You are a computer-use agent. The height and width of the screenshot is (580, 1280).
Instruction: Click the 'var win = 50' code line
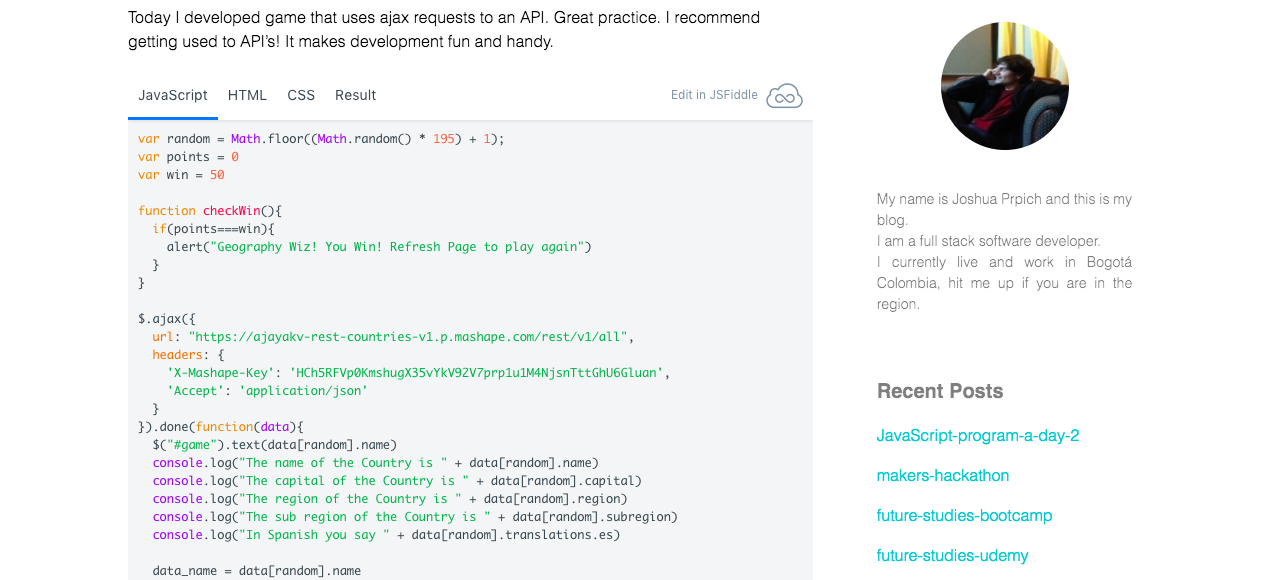[x=181, y=175]
